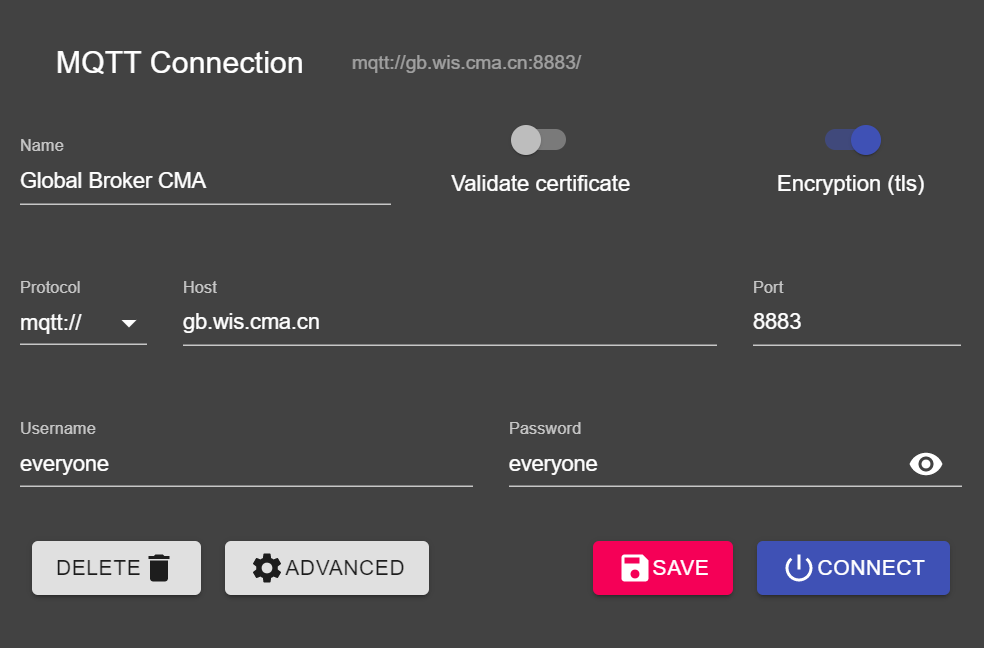Place cursor in the Password field
This screenshot has width=984, height=648.
pyautogui.click(x=700, y=463)
